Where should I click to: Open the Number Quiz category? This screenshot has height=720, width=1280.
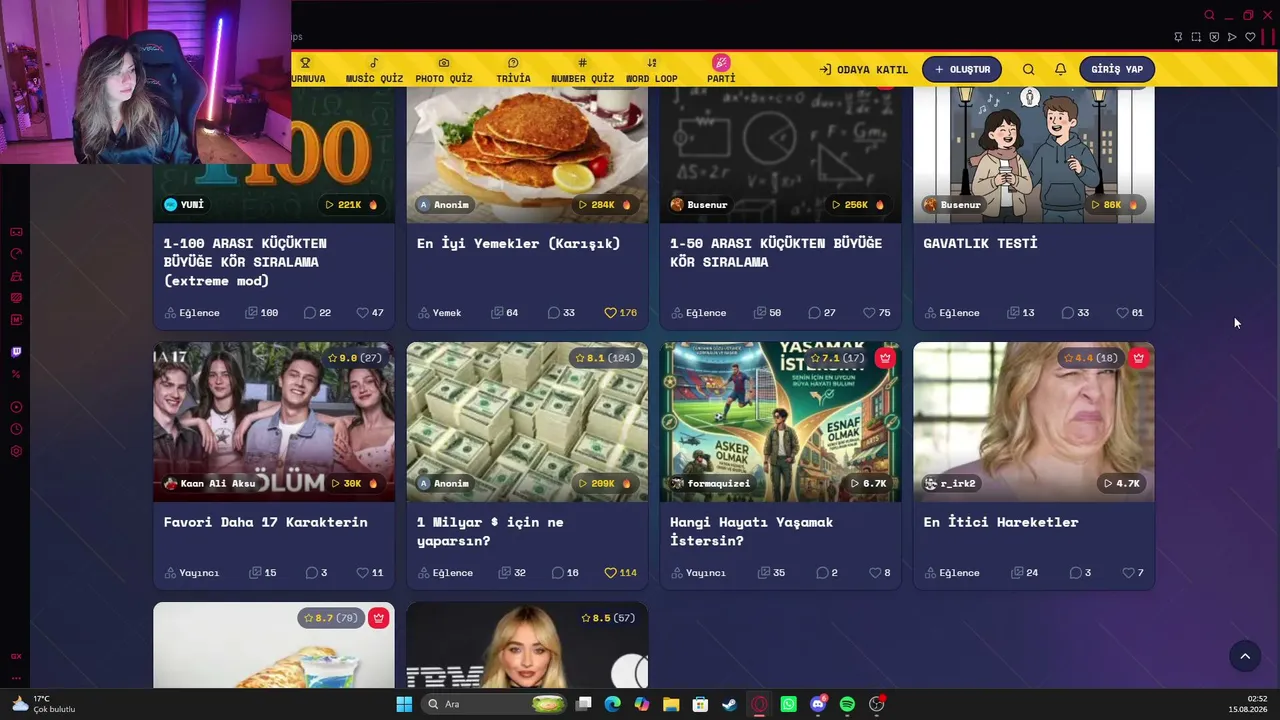coord(582,70)
